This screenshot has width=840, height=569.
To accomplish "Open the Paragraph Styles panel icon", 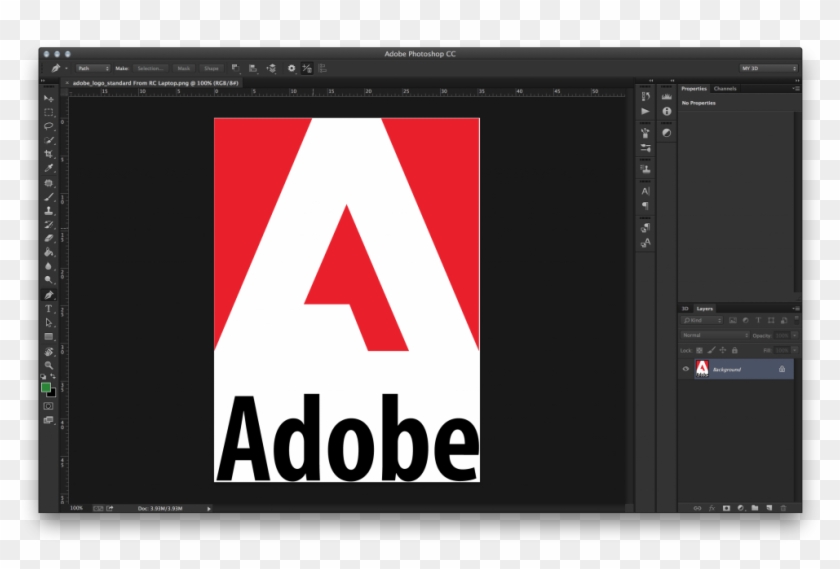I will pos(646,228).
